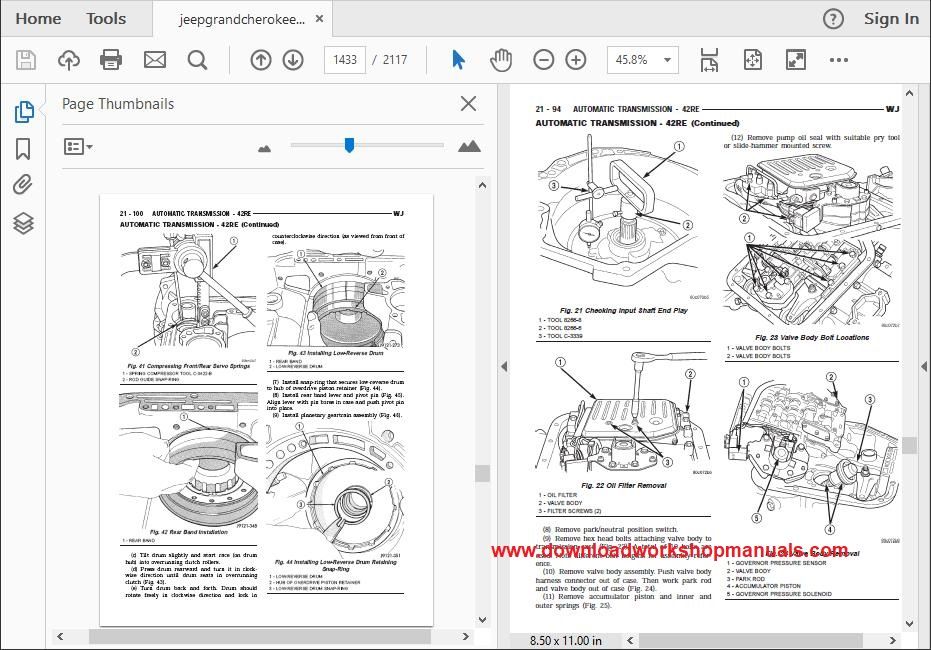Click document horizontal scroll left arrow
Viewport: 931px width, 650px height.
point(631,641)
